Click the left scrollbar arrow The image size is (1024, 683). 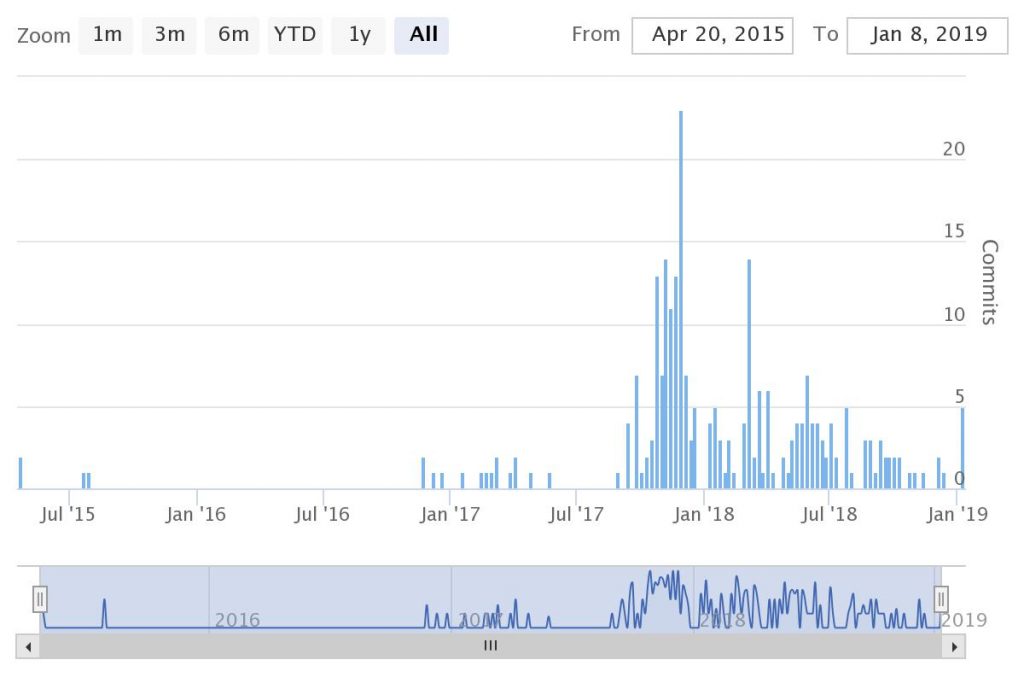[x=28, y=646]
